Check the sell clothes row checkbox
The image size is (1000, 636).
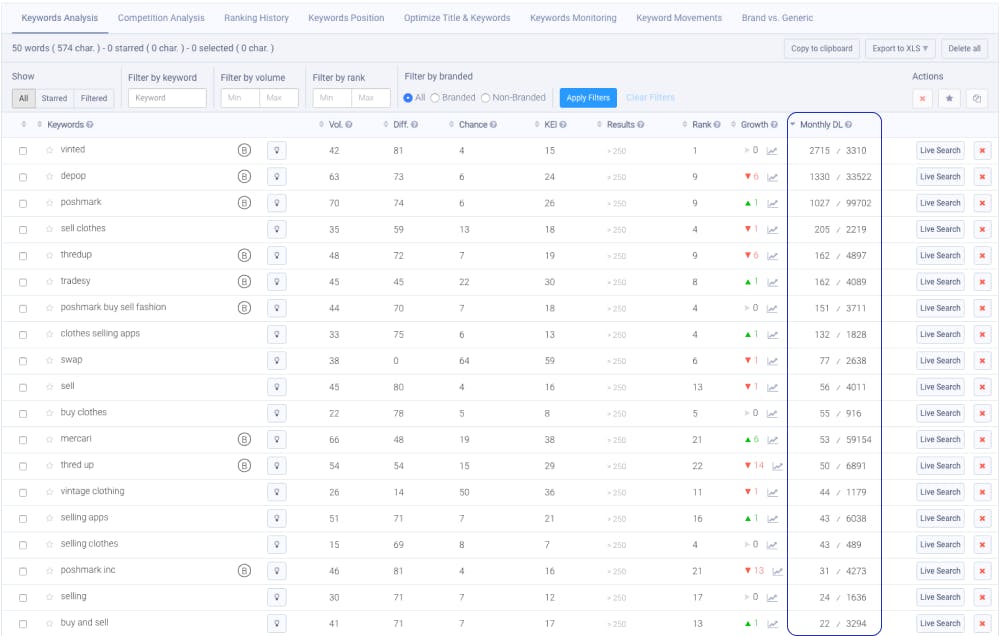tap(23, 230)
